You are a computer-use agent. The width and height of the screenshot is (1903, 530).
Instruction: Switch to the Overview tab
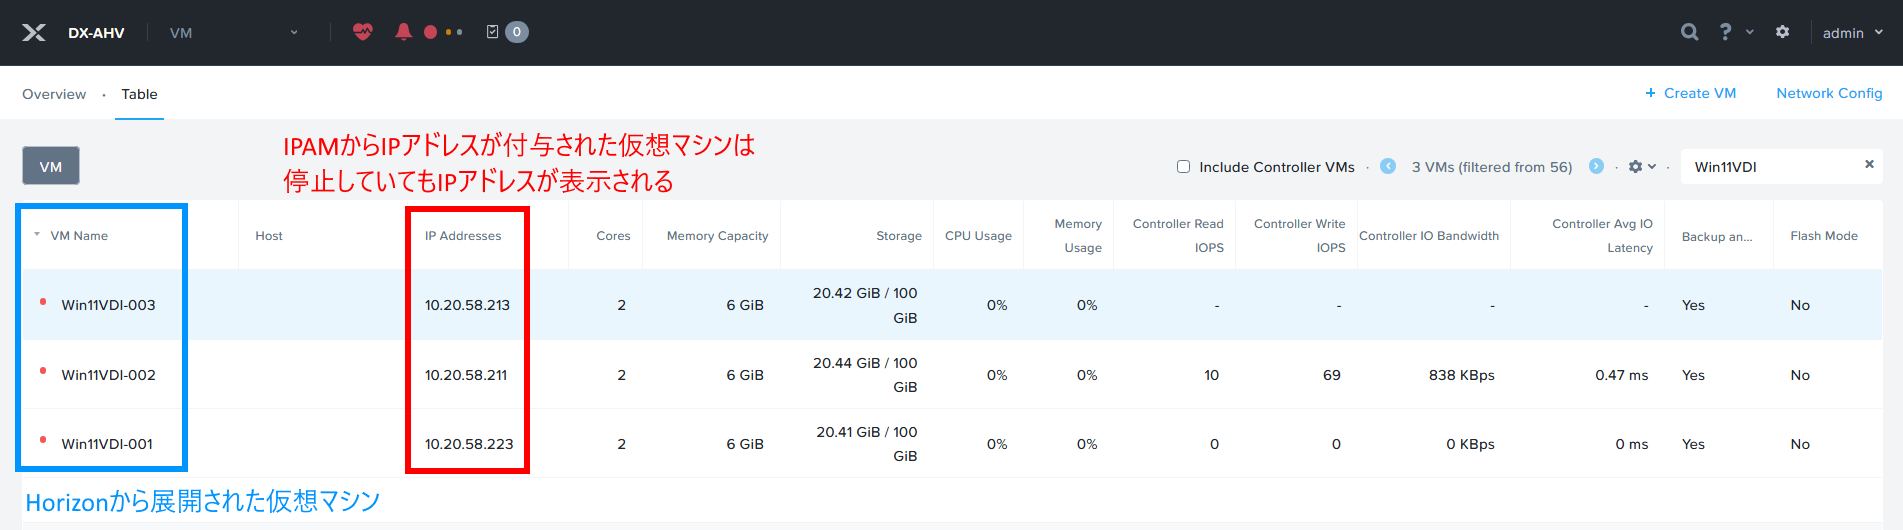54,94
